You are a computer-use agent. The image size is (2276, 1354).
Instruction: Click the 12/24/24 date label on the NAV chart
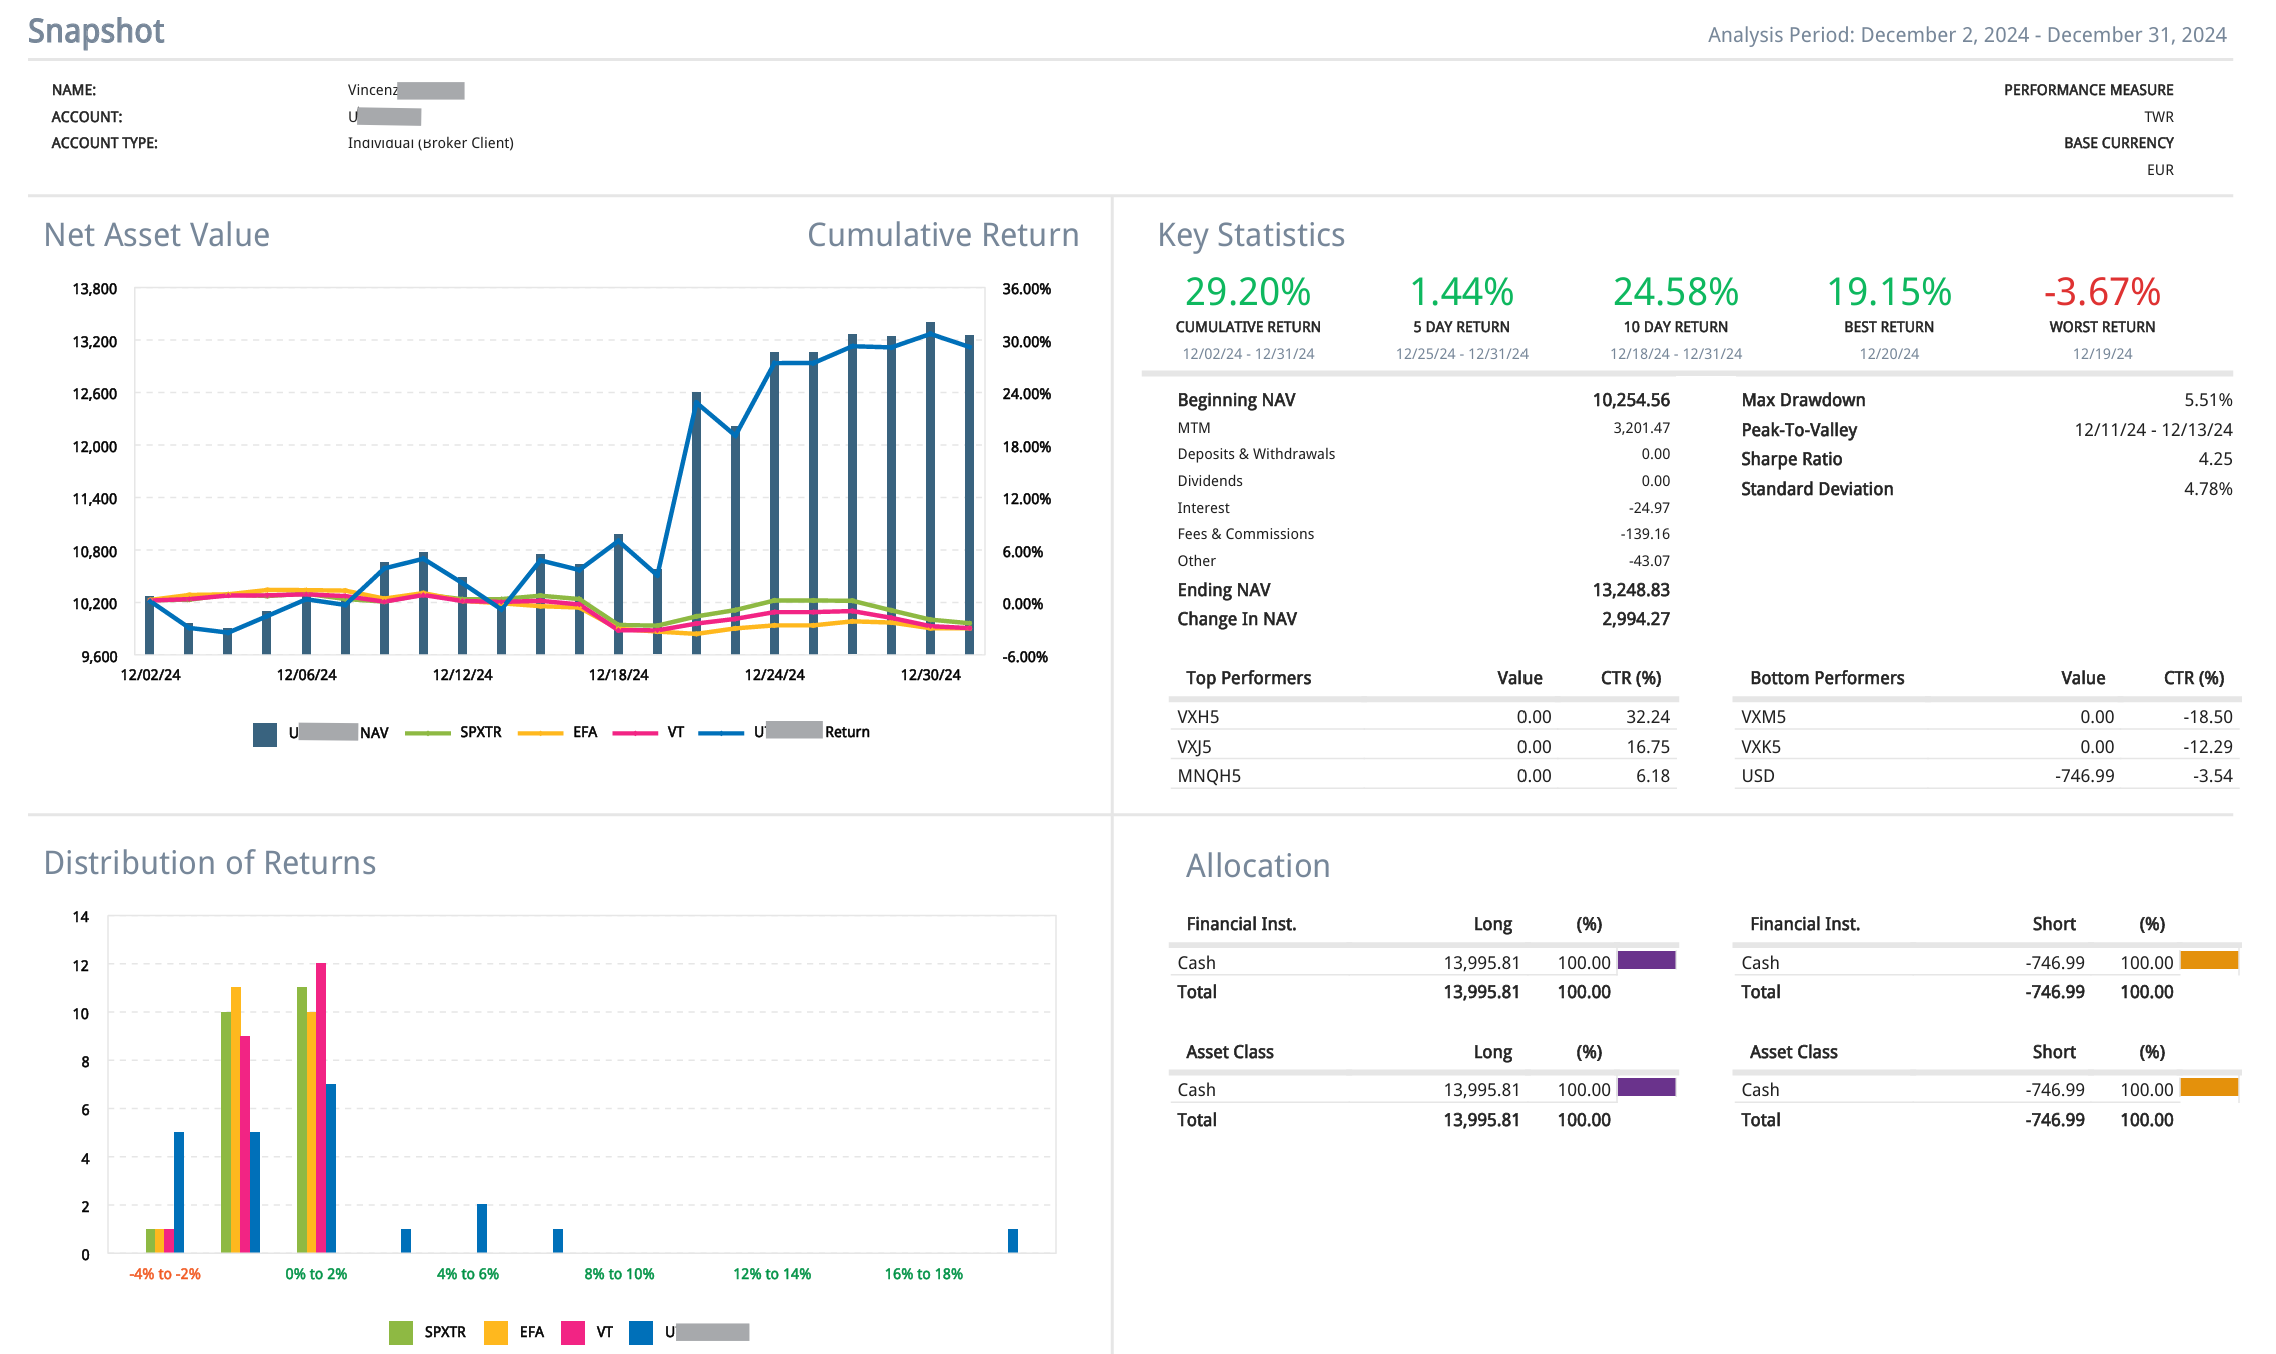(774, 675)
